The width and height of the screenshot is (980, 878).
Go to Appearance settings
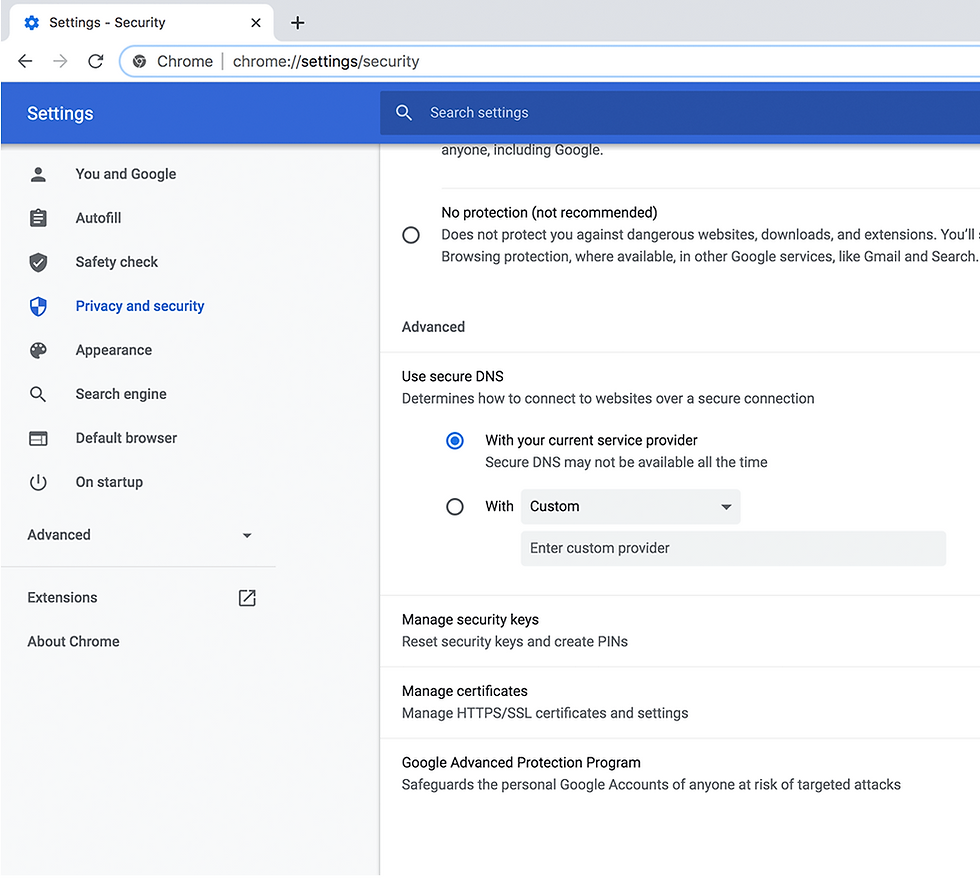click(113, 350)
